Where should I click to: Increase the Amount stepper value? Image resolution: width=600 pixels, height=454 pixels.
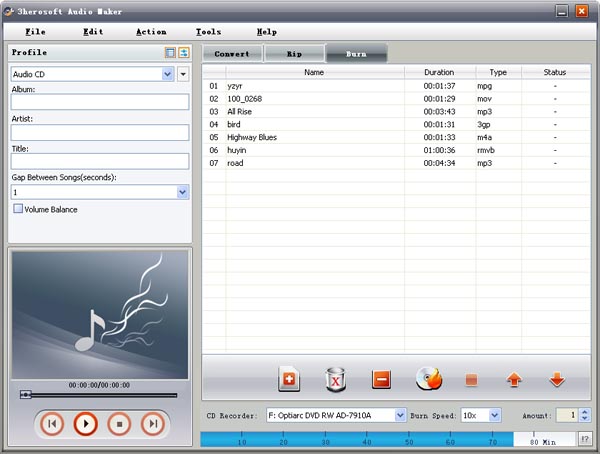(x=585, y=411)
